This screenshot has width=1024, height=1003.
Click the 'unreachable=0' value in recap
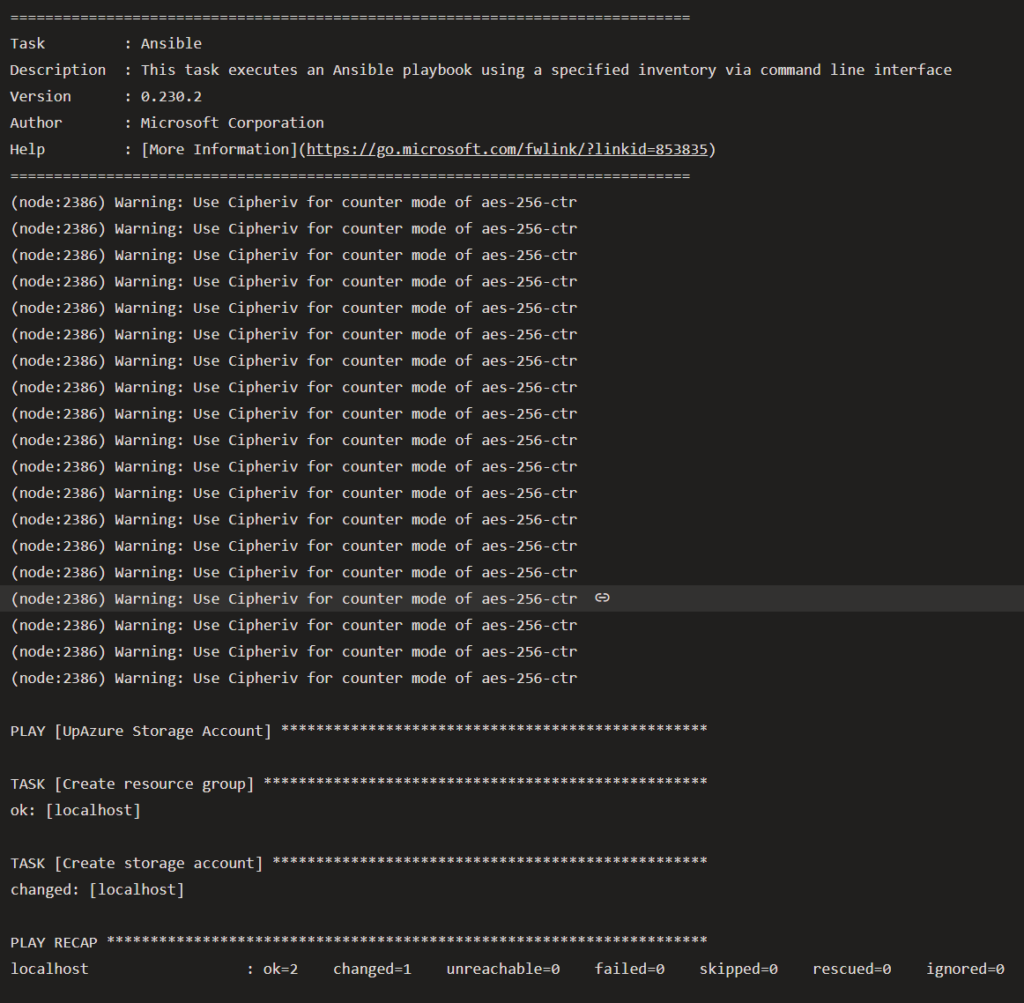pyautogui.click(x=503, y=968)
